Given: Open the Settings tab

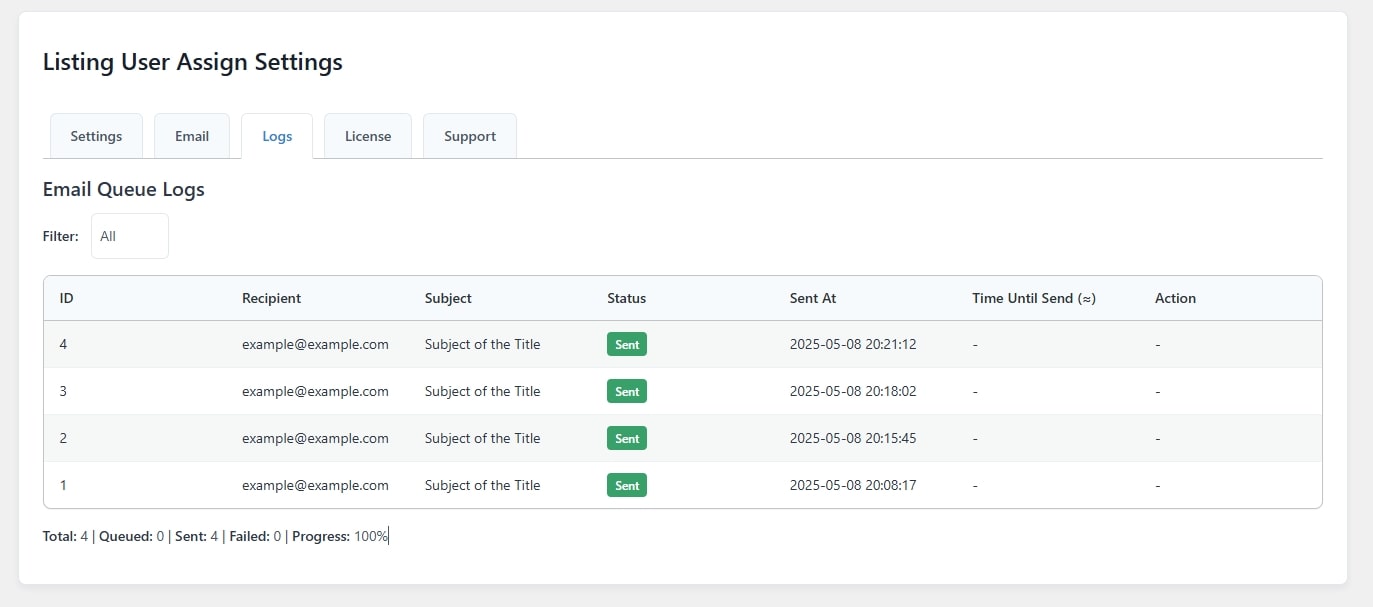Looking at the screenshot, I should tap(96, 136).
